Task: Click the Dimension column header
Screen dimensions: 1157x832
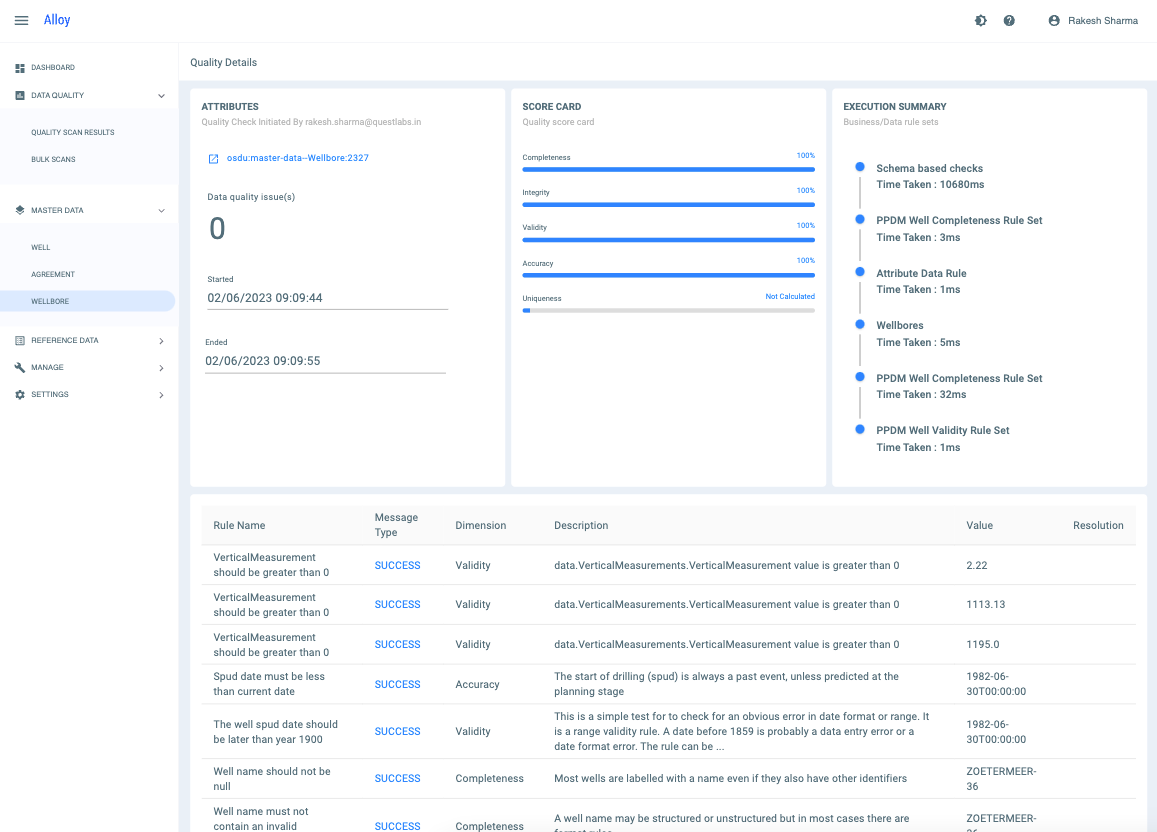Action: pyautogui.click(x=480, y=525)
